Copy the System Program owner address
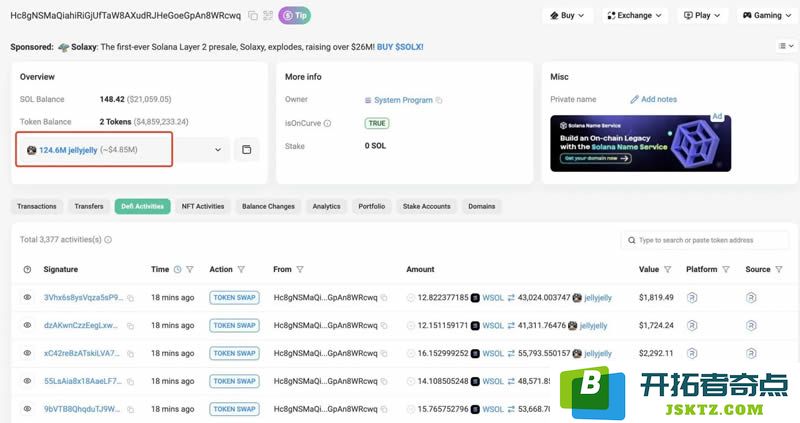Image resolution: width=800 pixels, height=423 pixels. (439, 101)
